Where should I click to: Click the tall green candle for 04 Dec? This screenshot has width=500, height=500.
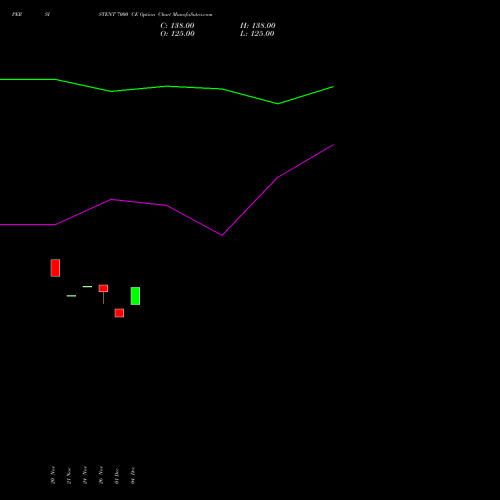pos(135,296)
